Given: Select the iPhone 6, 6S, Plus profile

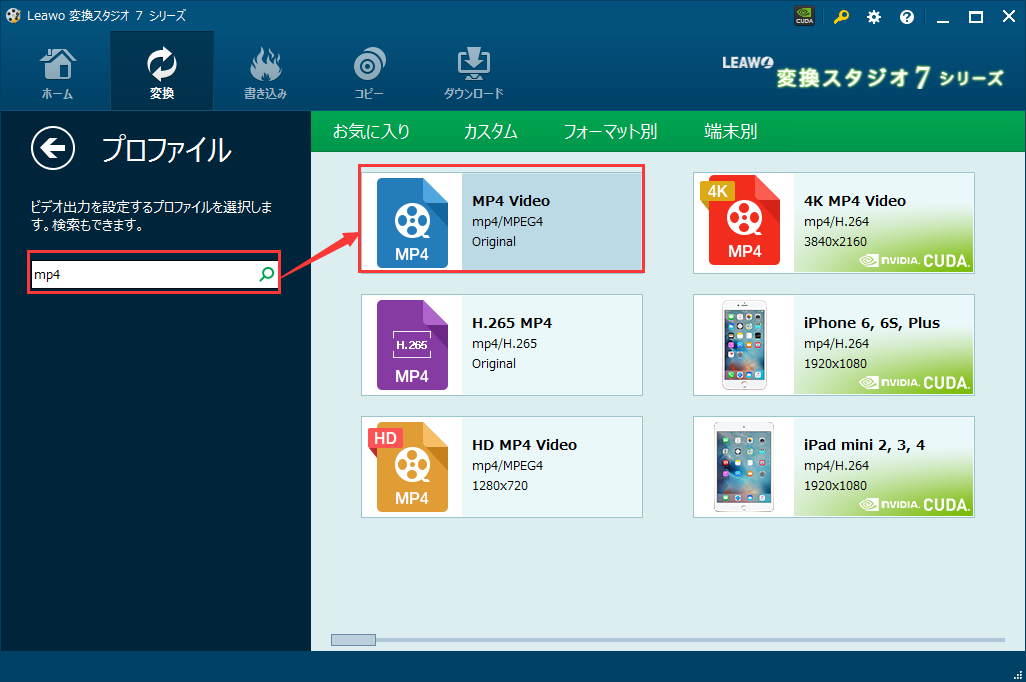Looking at the screenshot, I should point(833,345).
